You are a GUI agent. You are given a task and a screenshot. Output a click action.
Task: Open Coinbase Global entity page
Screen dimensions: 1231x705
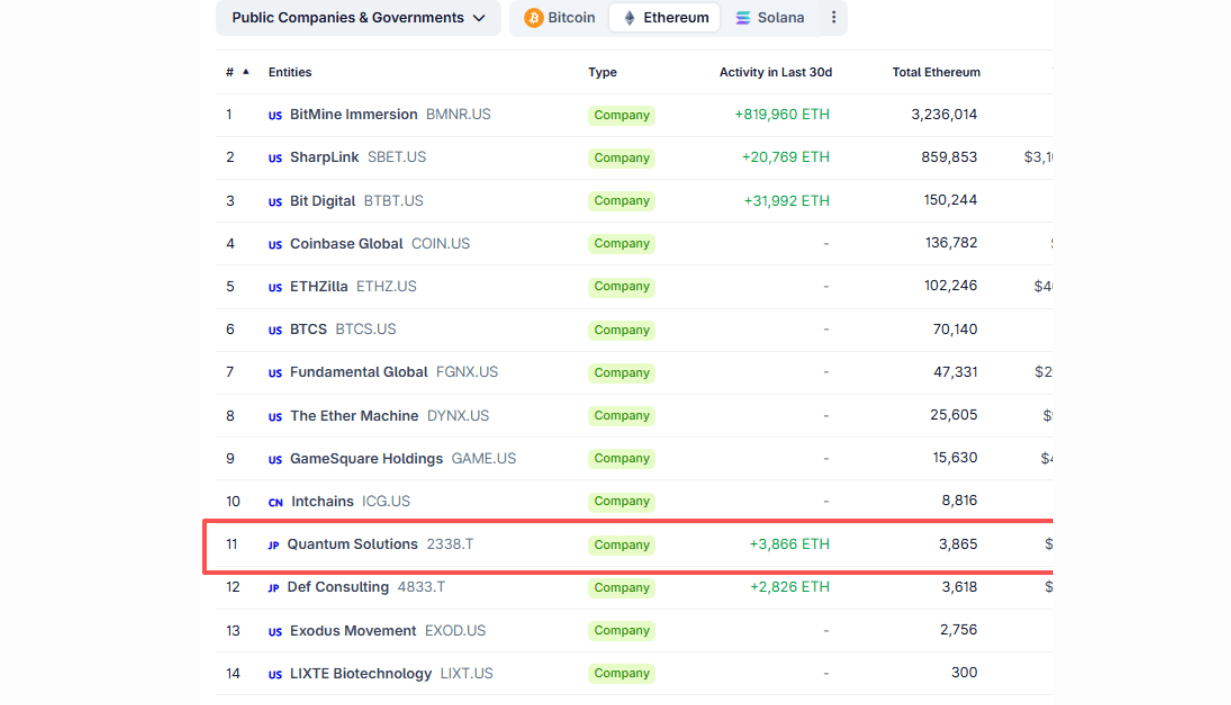[346, 243]
